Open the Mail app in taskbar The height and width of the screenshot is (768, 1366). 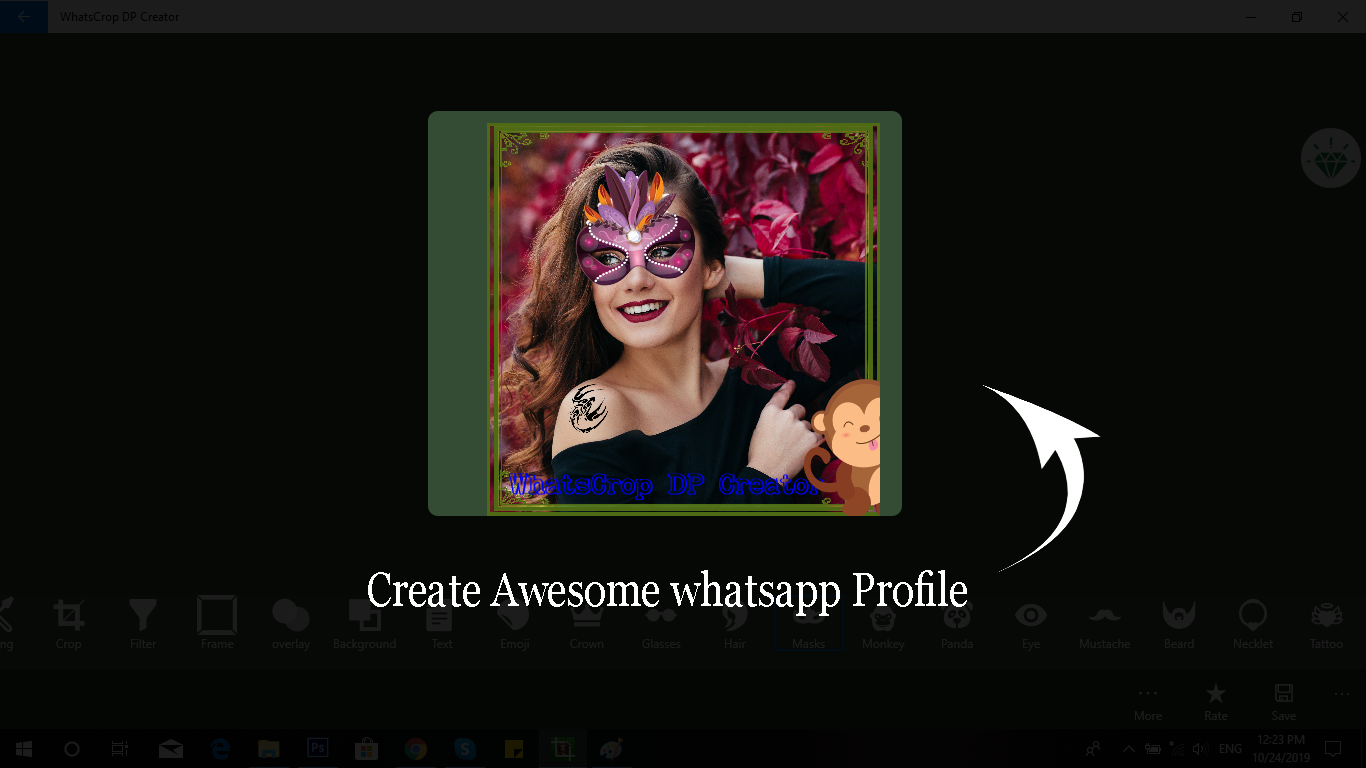tap(171, 748)
